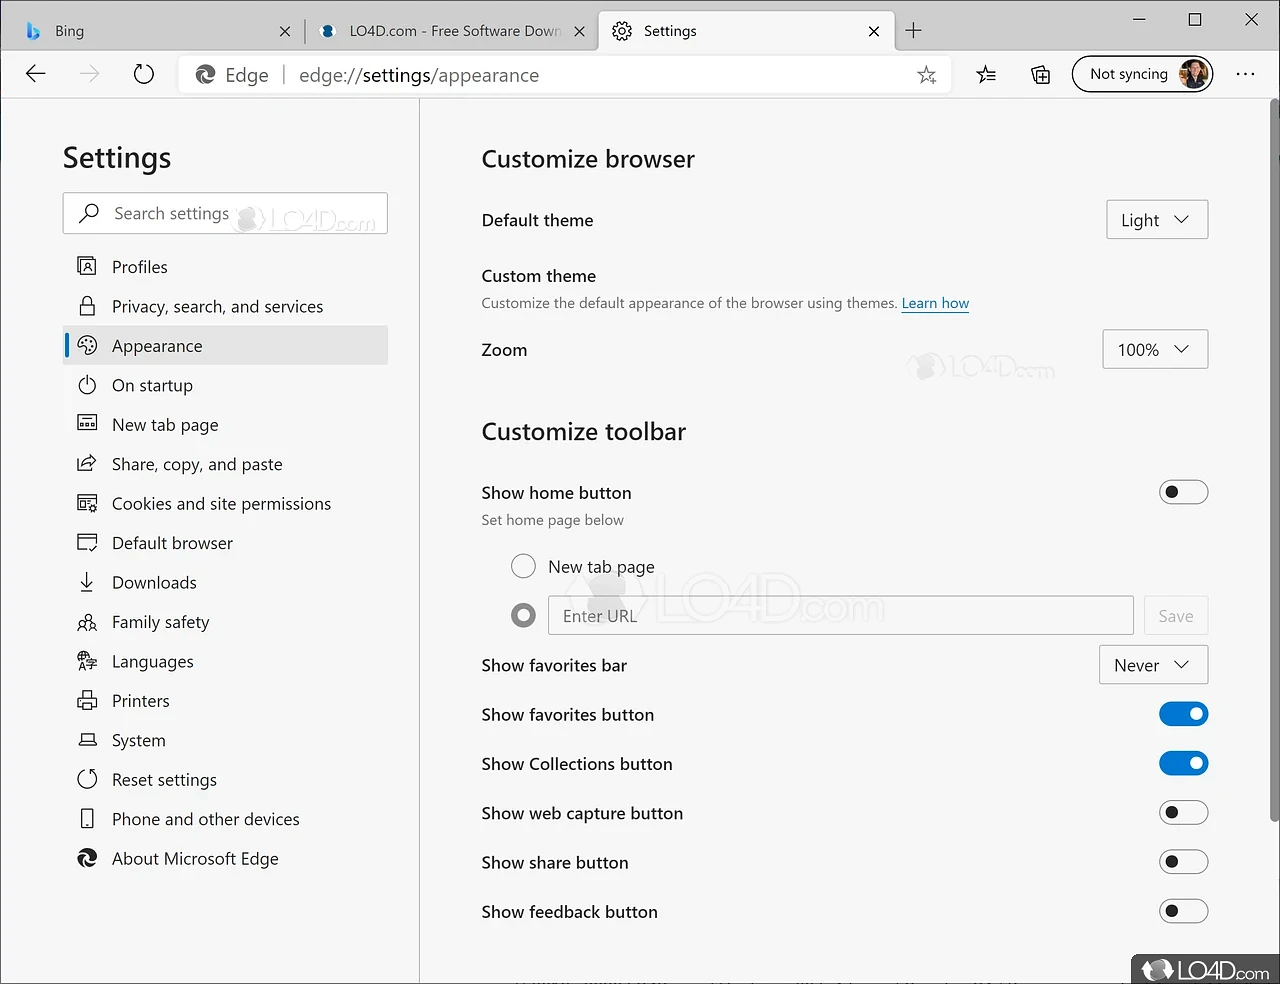Open Printers settings
This screenshot has height=984, width=1280.
pos(225,701)
